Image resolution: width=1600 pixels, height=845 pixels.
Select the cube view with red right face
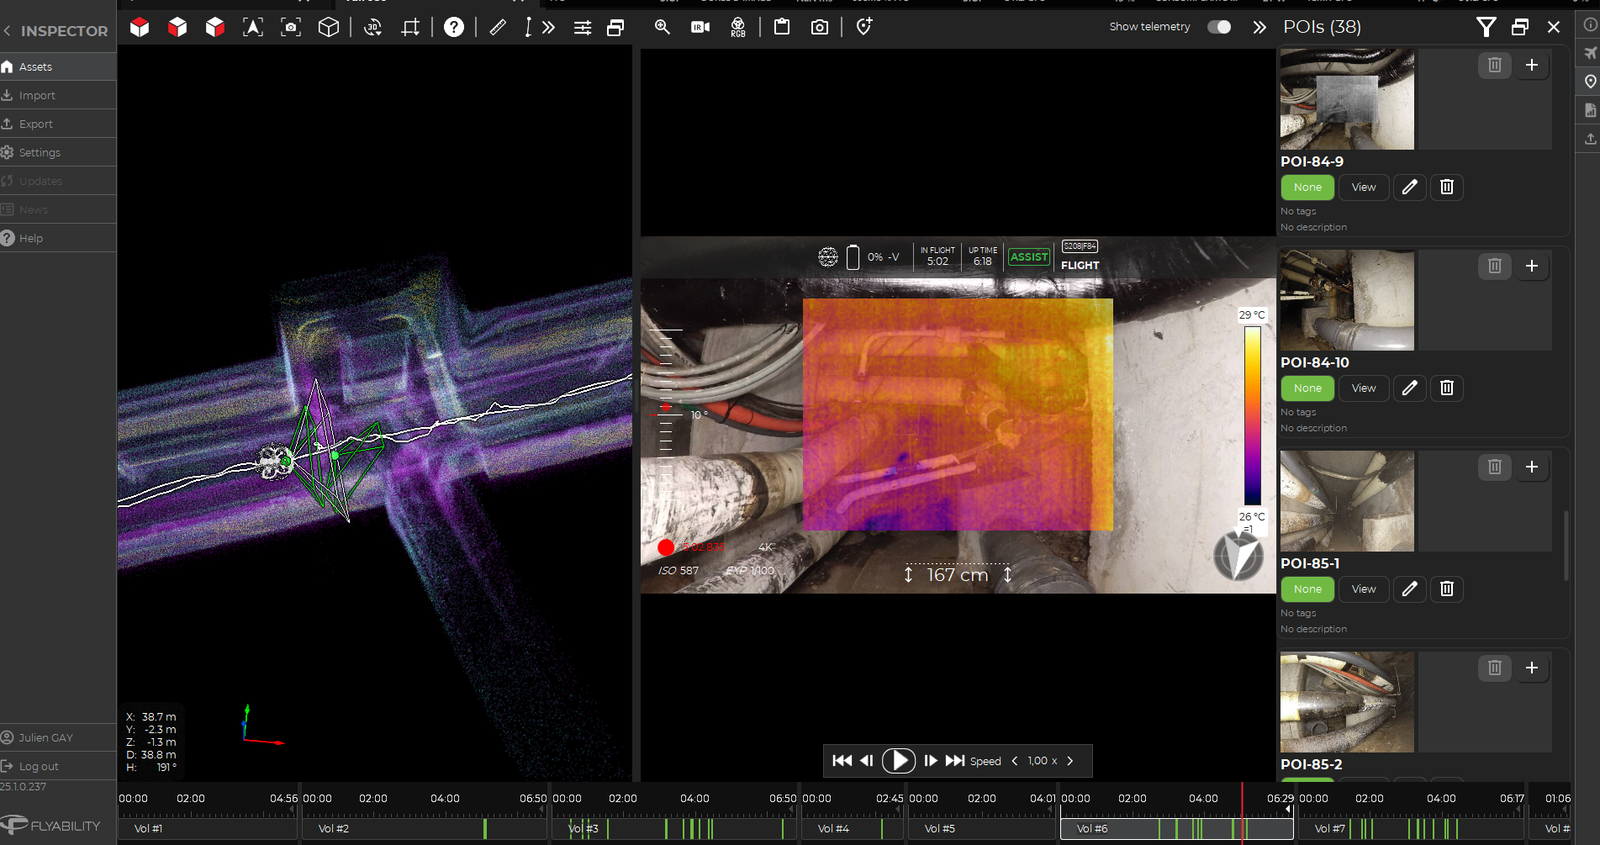pyautogui.click(x=215, y=27)
